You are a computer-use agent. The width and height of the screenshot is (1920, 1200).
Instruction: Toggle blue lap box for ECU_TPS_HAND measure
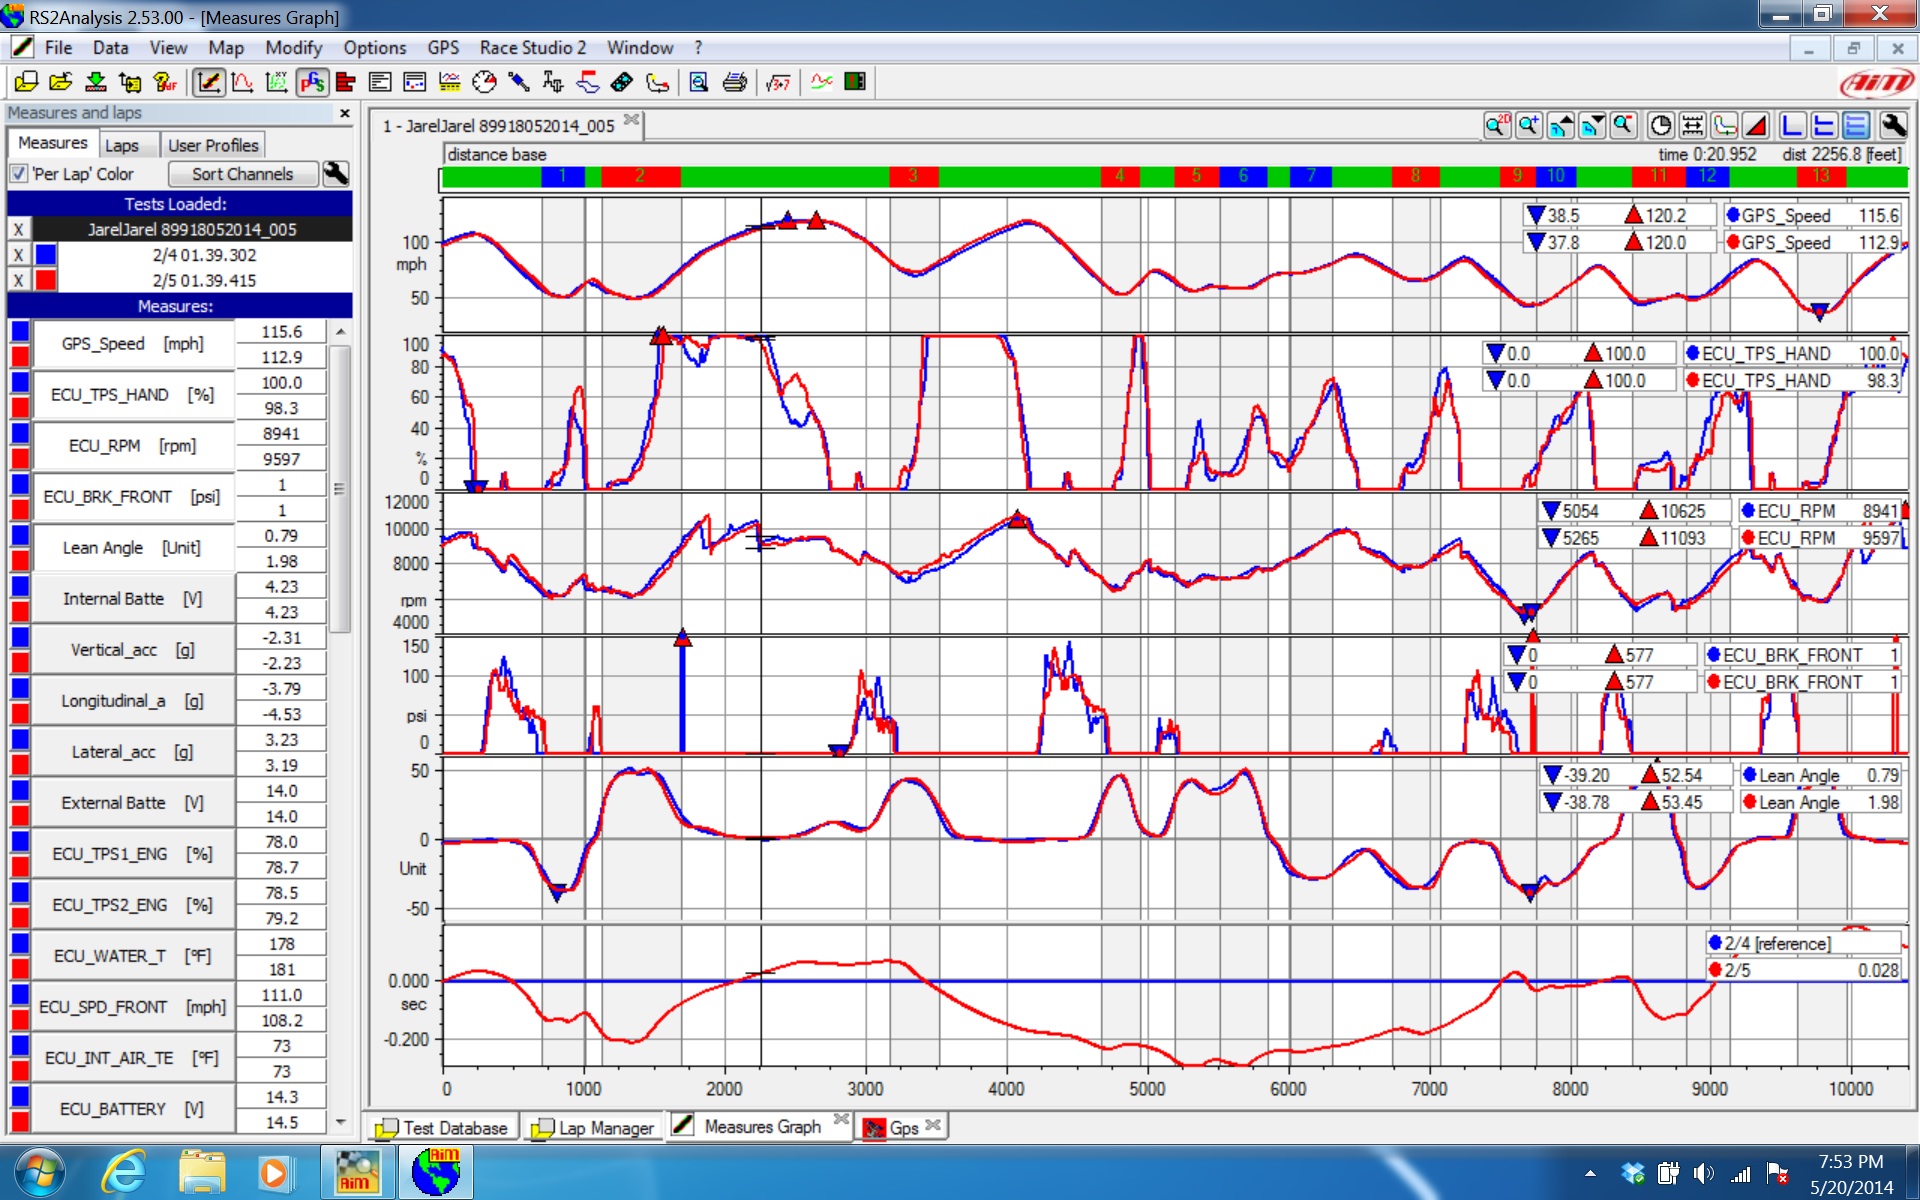point(19,382)
